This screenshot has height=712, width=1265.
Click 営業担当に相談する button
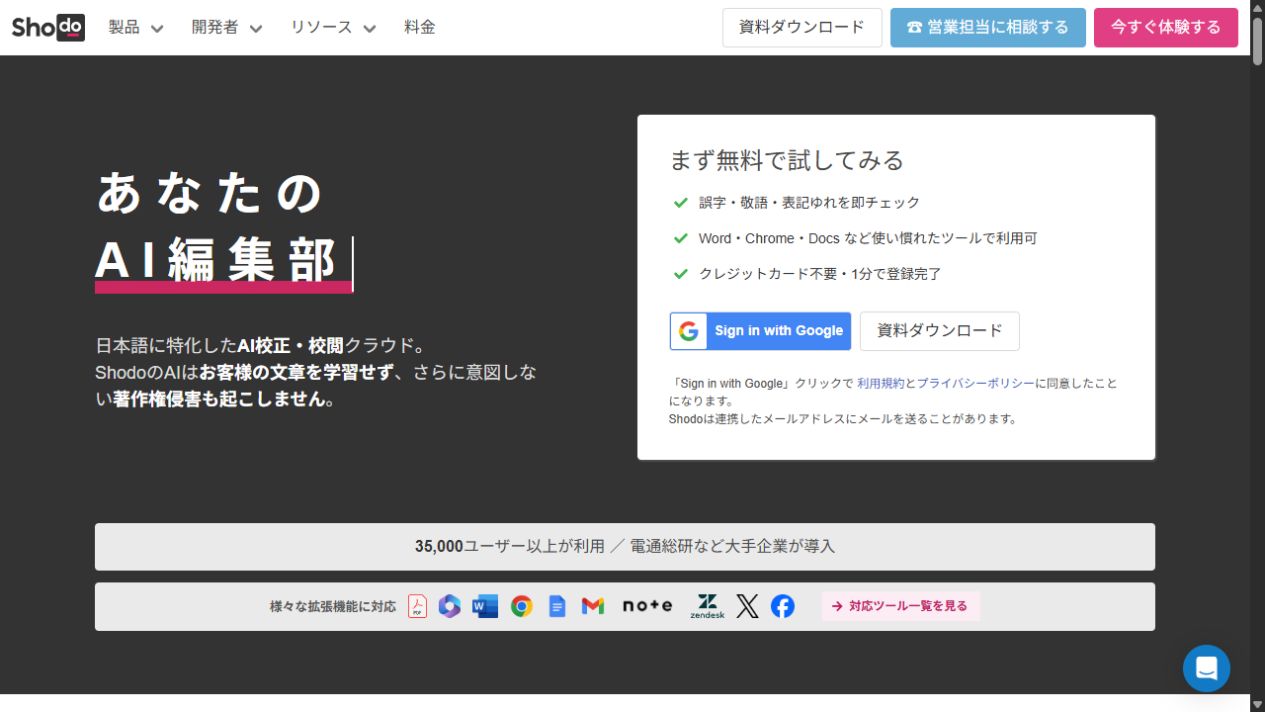[x=988, y=27]
